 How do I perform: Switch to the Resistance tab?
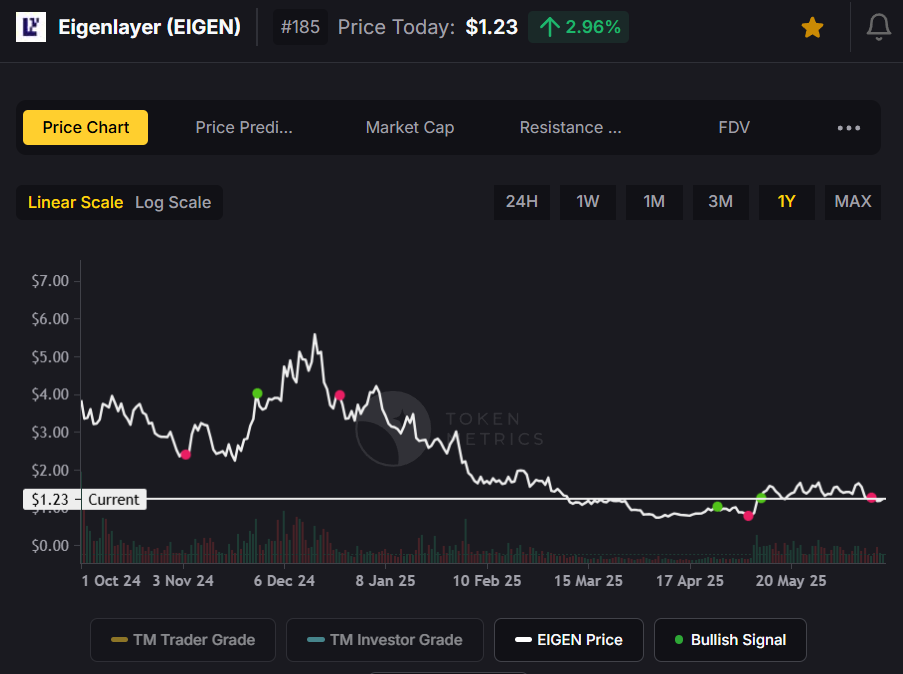pyautogui.click(x=570, y=127)
